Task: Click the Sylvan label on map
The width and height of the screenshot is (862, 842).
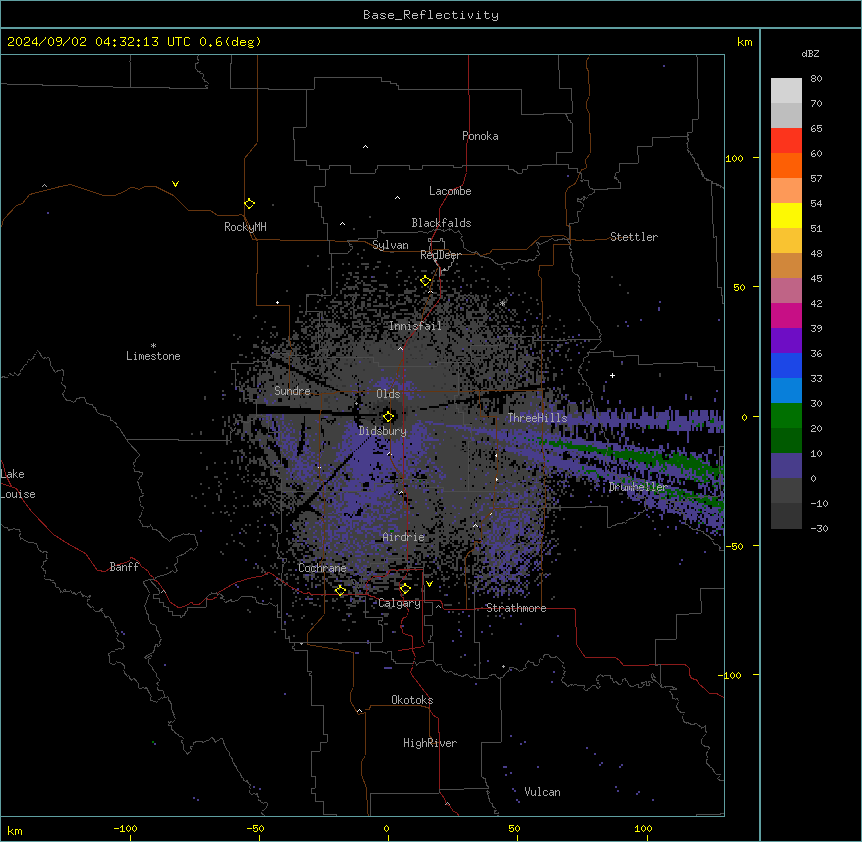Action: tap(390, 245)
